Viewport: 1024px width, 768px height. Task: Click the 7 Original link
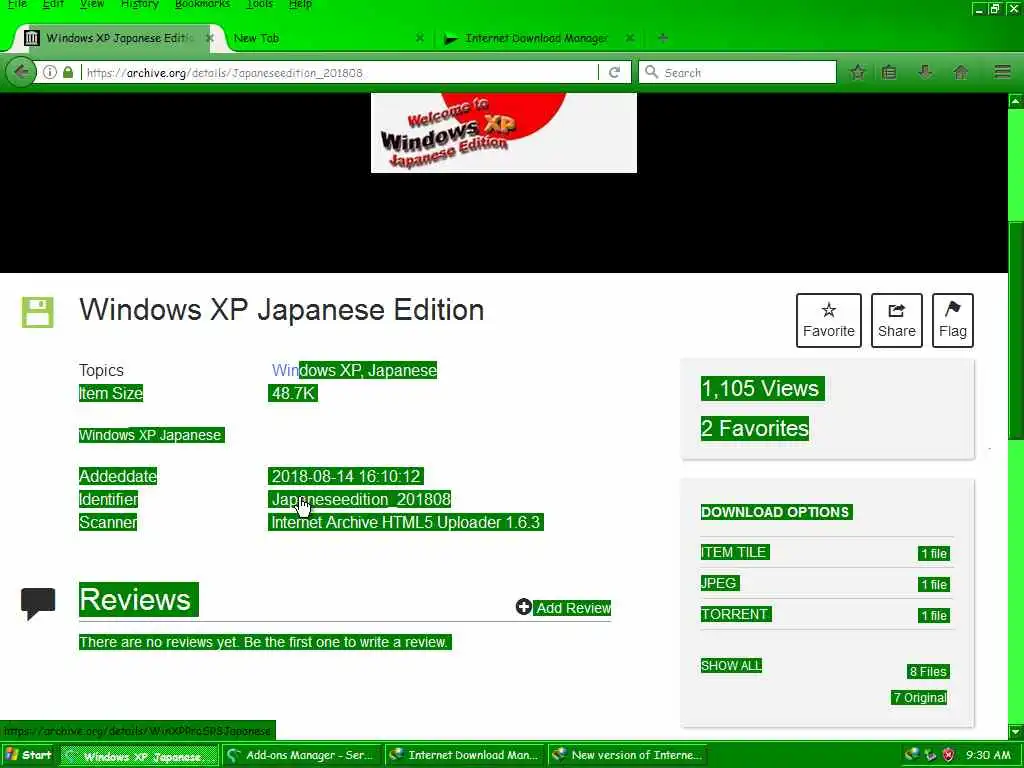click(x=920, y=697)
